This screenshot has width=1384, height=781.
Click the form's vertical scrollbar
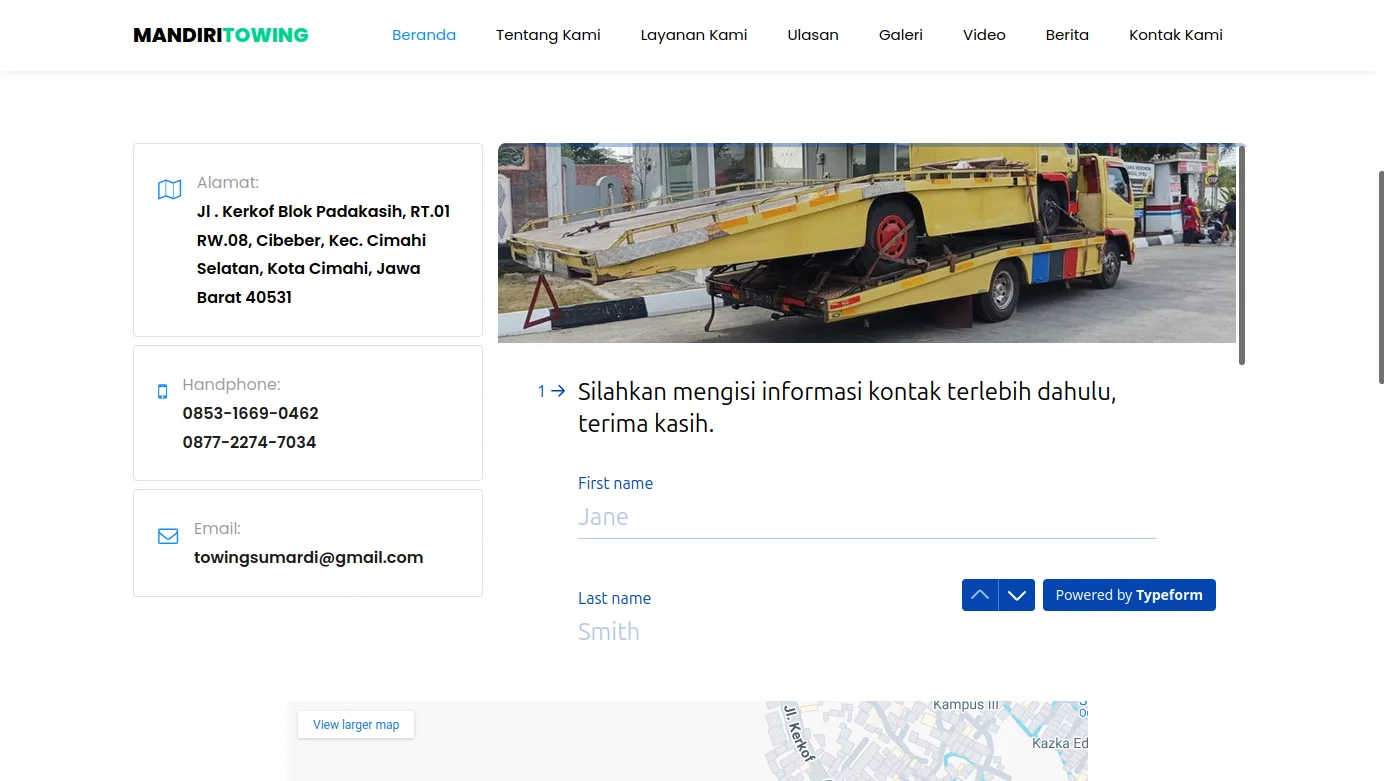click(1242, 255)
